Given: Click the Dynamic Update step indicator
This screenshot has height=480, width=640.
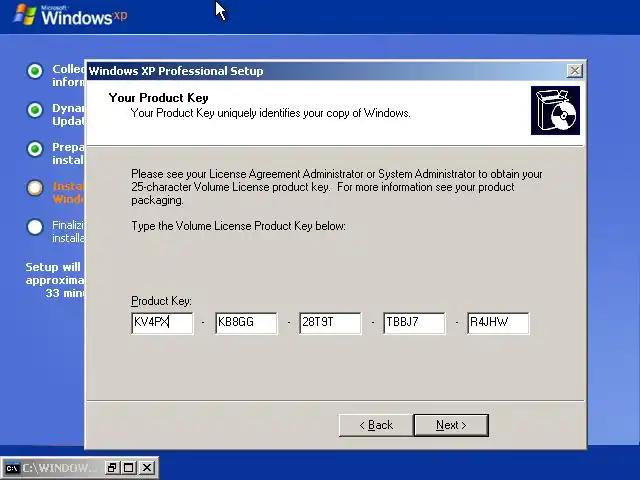Looking at the screenshot, I should (x=35, y=110).
